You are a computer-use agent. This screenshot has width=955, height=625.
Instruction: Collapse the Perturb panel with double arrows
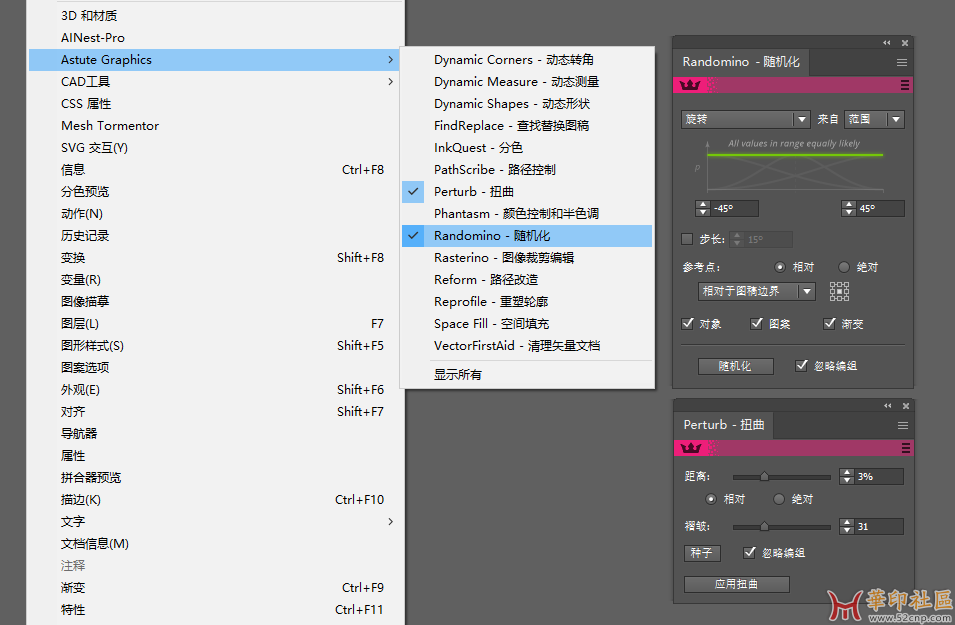coord(888,406)
